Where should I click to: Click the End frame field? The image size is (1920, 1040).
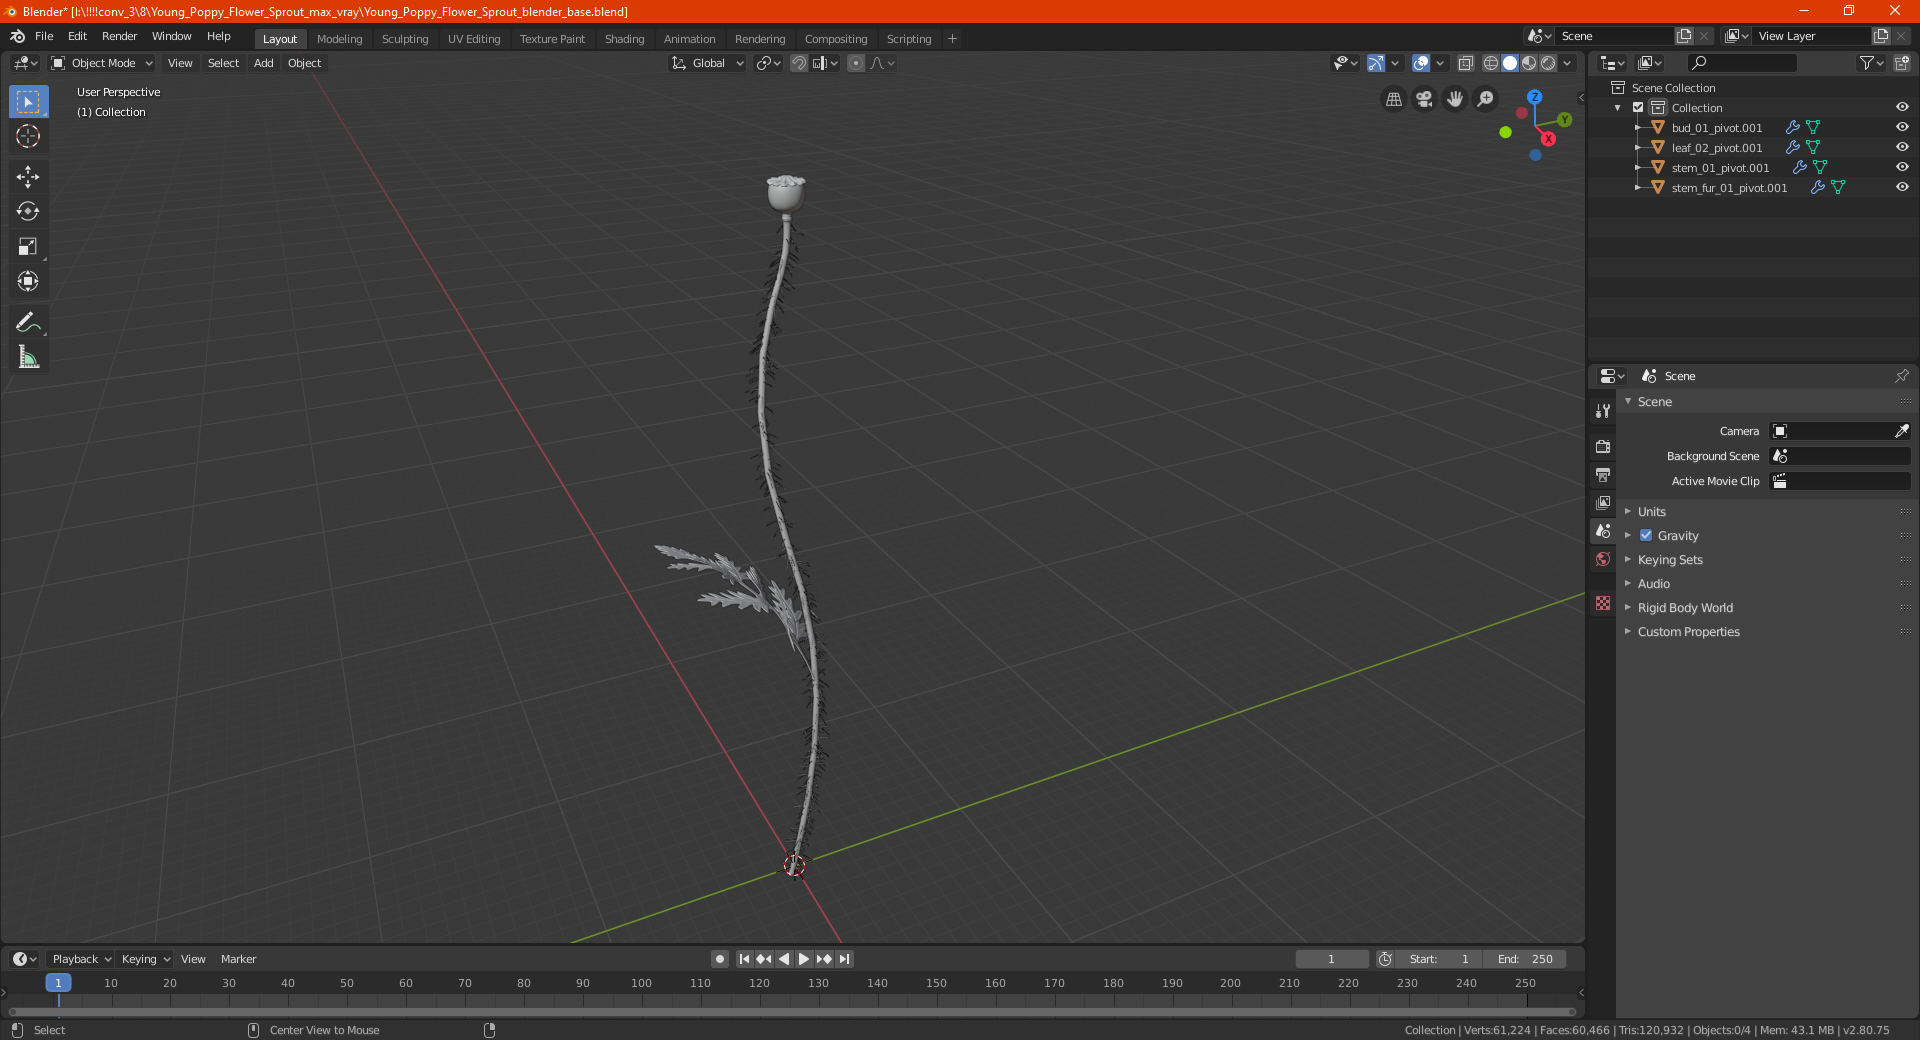(1525, 959)
